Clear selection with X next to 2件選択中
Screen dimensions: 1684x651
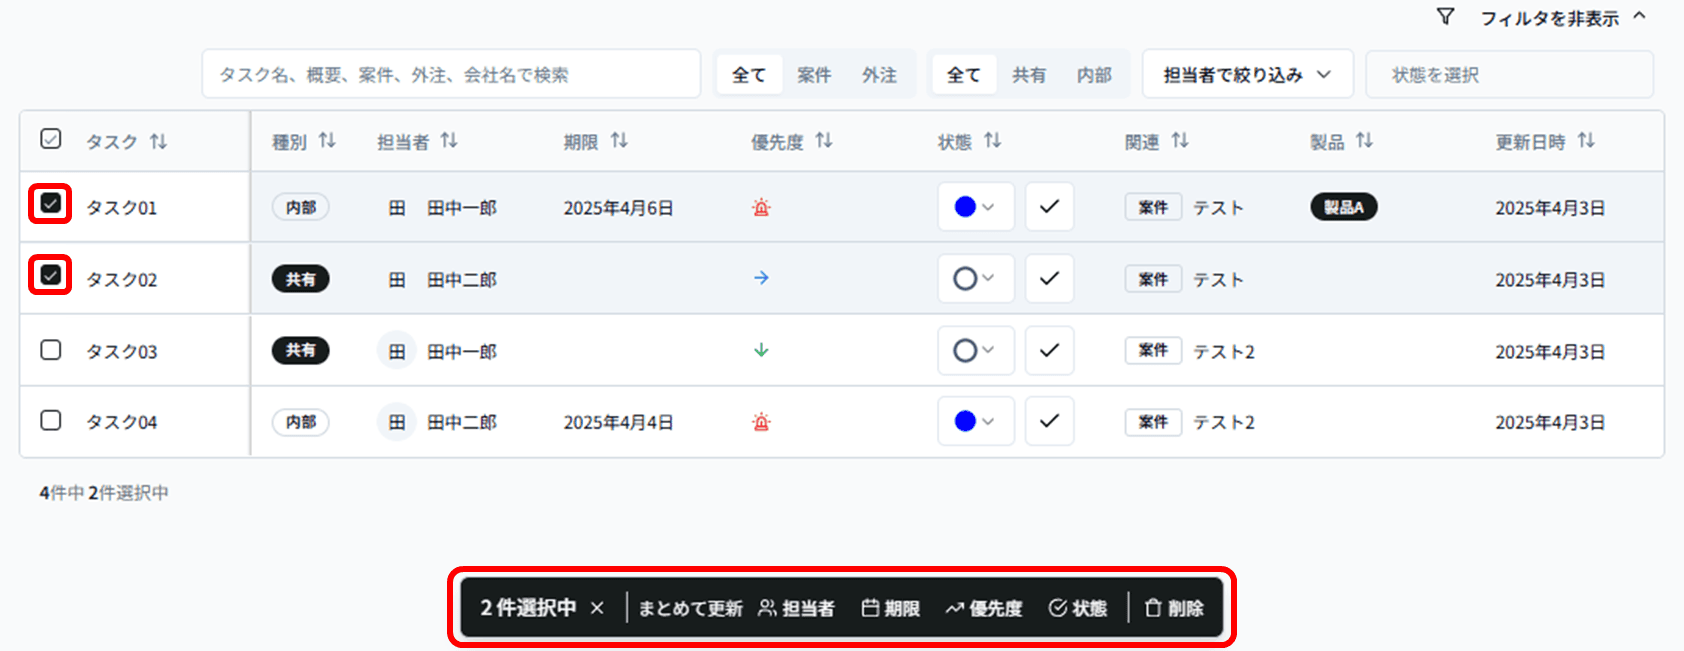click(597, 608)
